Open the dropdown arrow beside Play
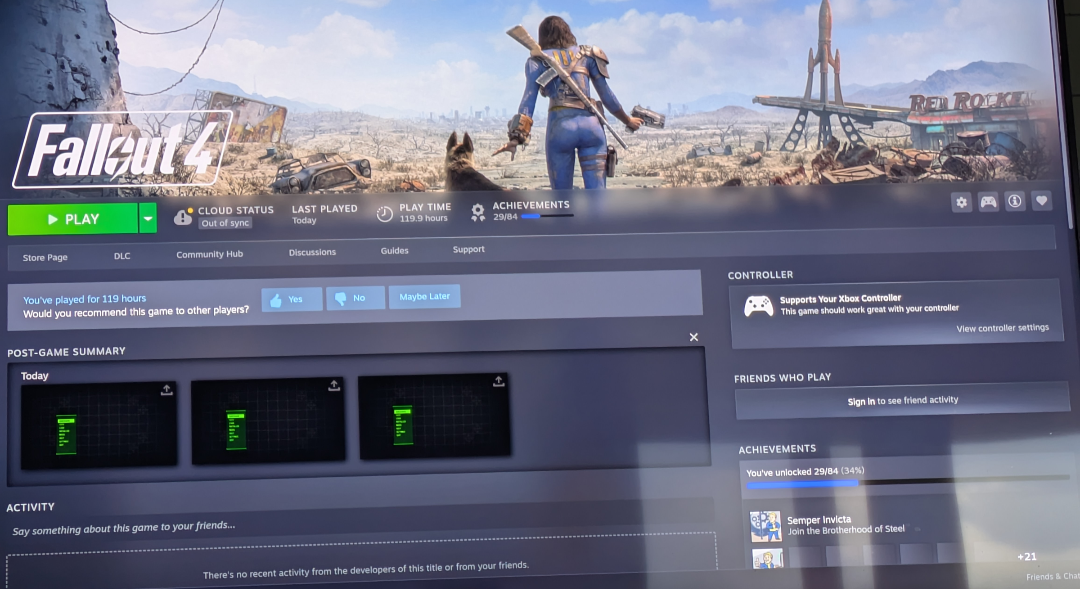1080x589 pixels. tap(148, 218)
